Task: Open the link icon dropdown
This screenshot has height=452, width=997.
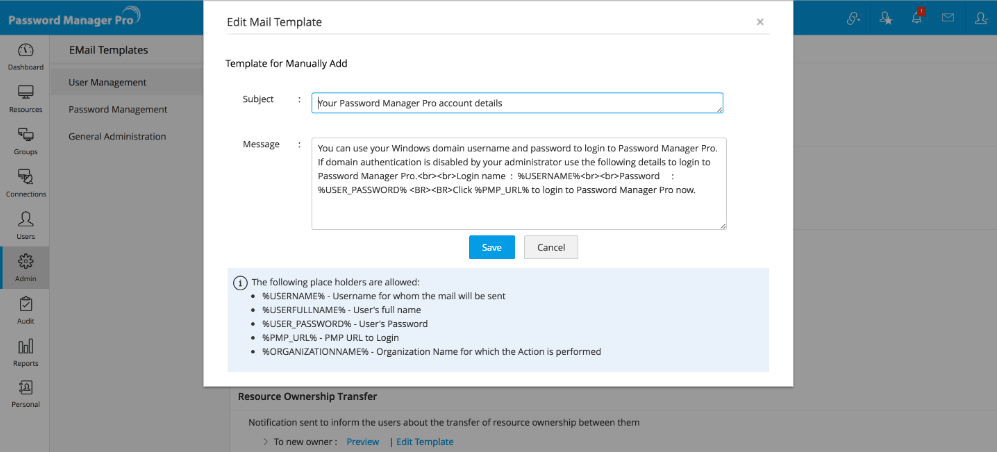Action: point(853,18)
